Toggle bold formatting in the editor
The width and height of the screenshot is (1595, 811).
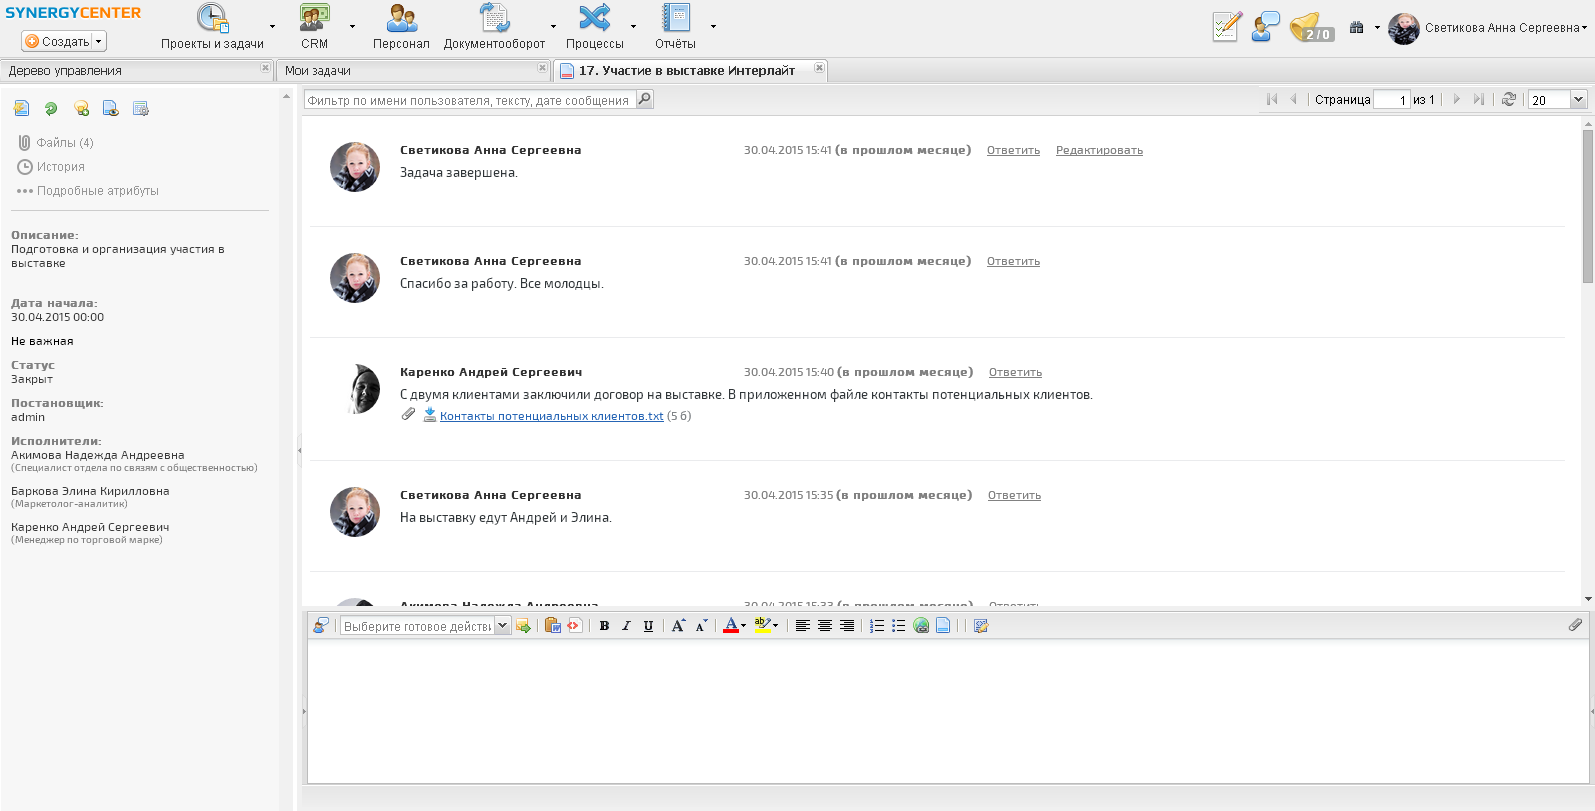(604, 626)
